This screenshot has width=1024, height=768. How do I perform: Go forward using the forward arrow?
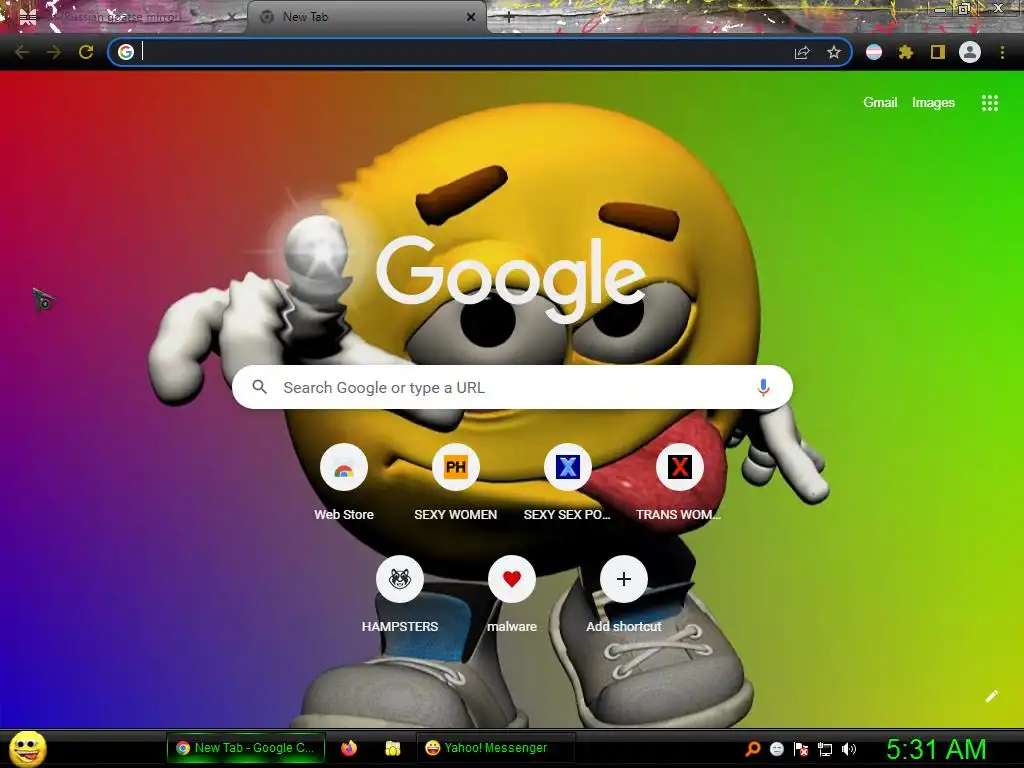point(54,52)
